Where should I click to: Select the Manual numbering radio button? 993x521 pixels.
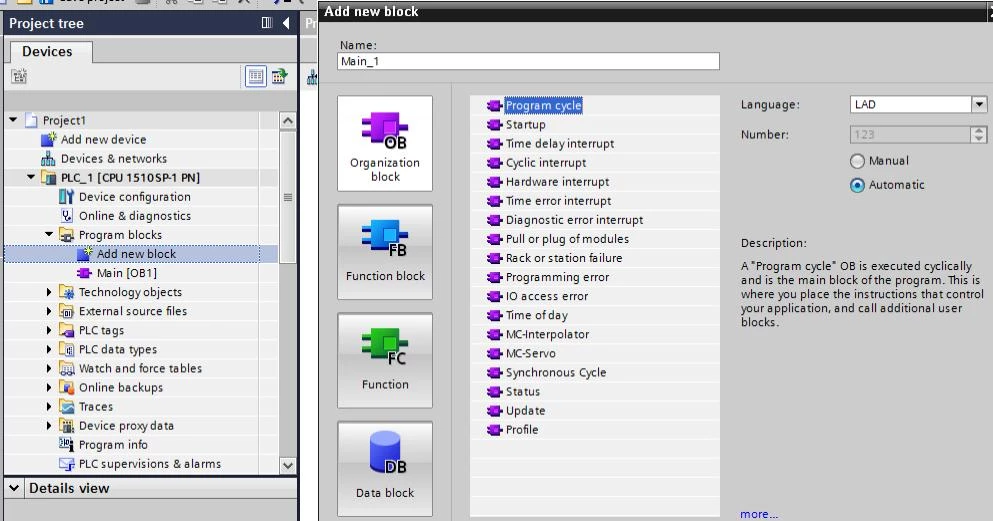[x=857, y=161]
